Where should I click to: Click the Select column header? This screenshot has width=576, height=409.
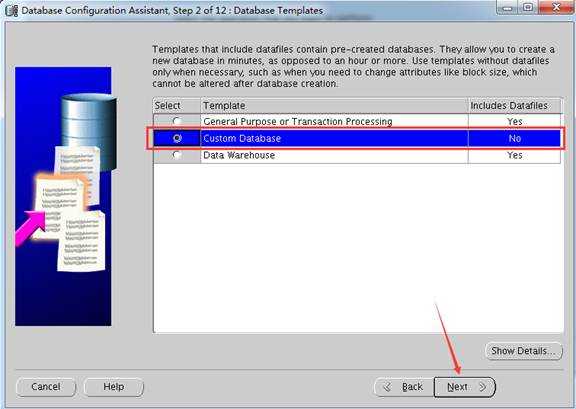(177, 105)
